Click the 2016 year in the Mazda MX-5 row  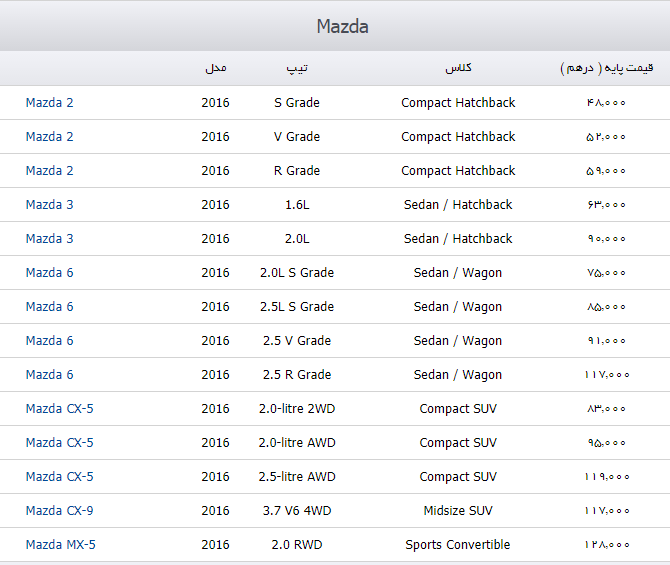click(215, 544)
